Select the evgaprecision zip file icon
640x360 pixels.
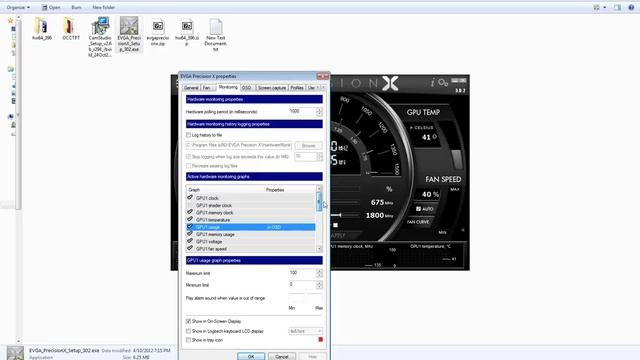click(x=158, y=27)
